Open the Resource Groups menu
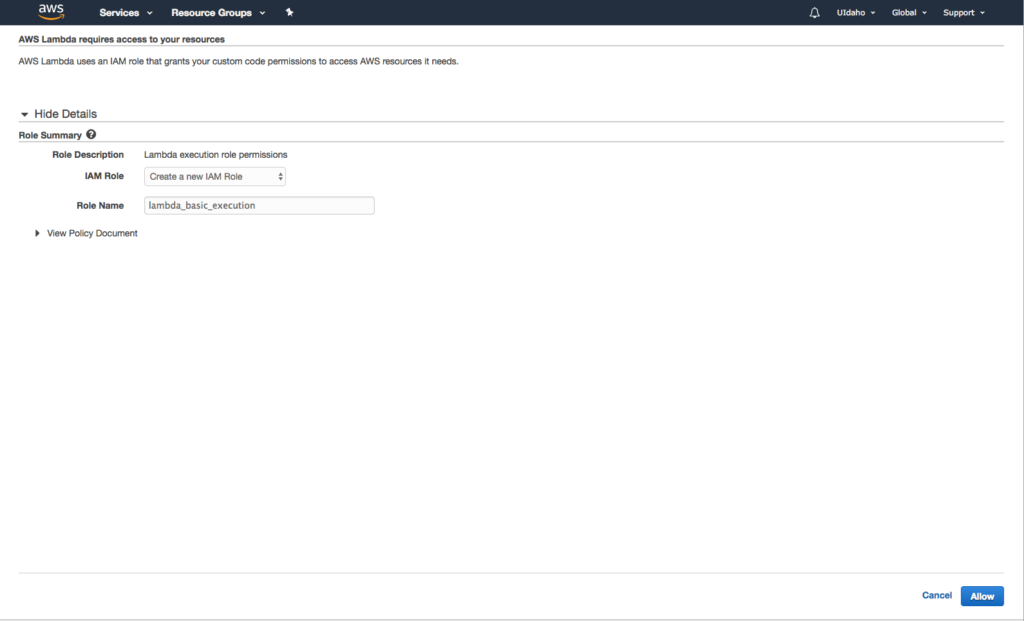Image resolution: width=1024 pixels, height=621 pixels. pos(218,12)
